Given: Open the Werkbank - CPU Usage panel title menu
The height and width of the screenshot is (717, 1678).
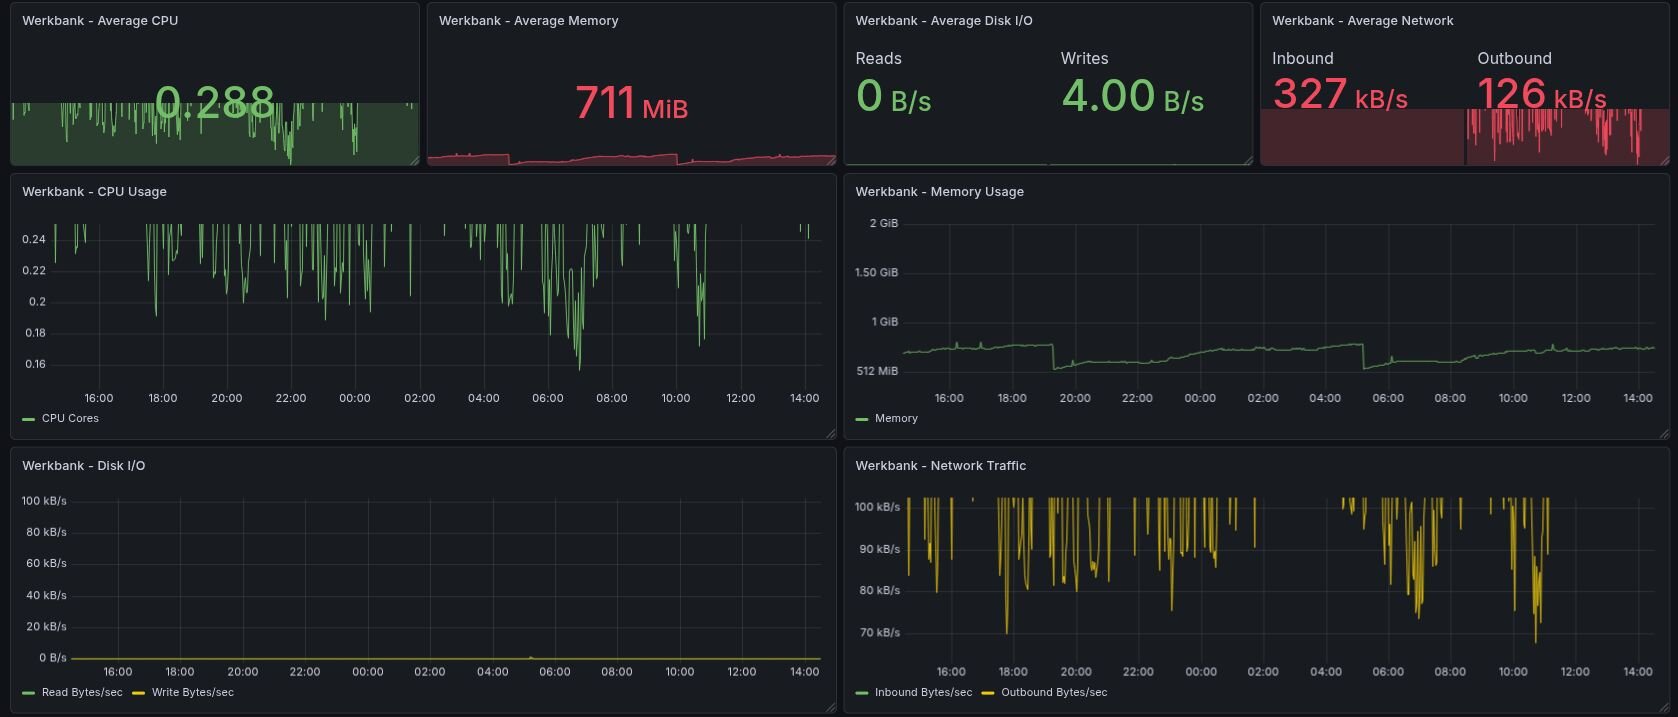Looking at the screenshot, I should click(x=94, y=191).
